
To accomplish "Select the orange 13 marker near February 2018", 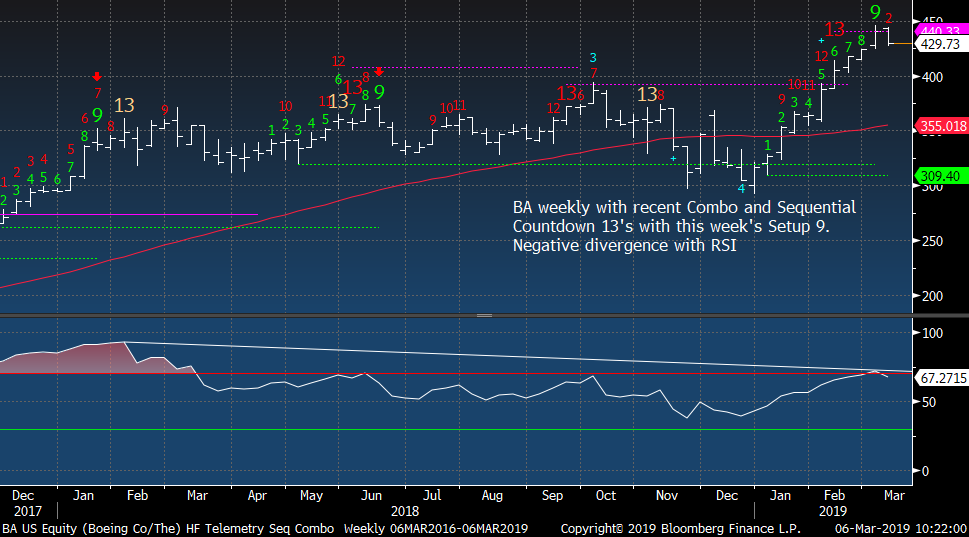I will (x=124, y=106).
